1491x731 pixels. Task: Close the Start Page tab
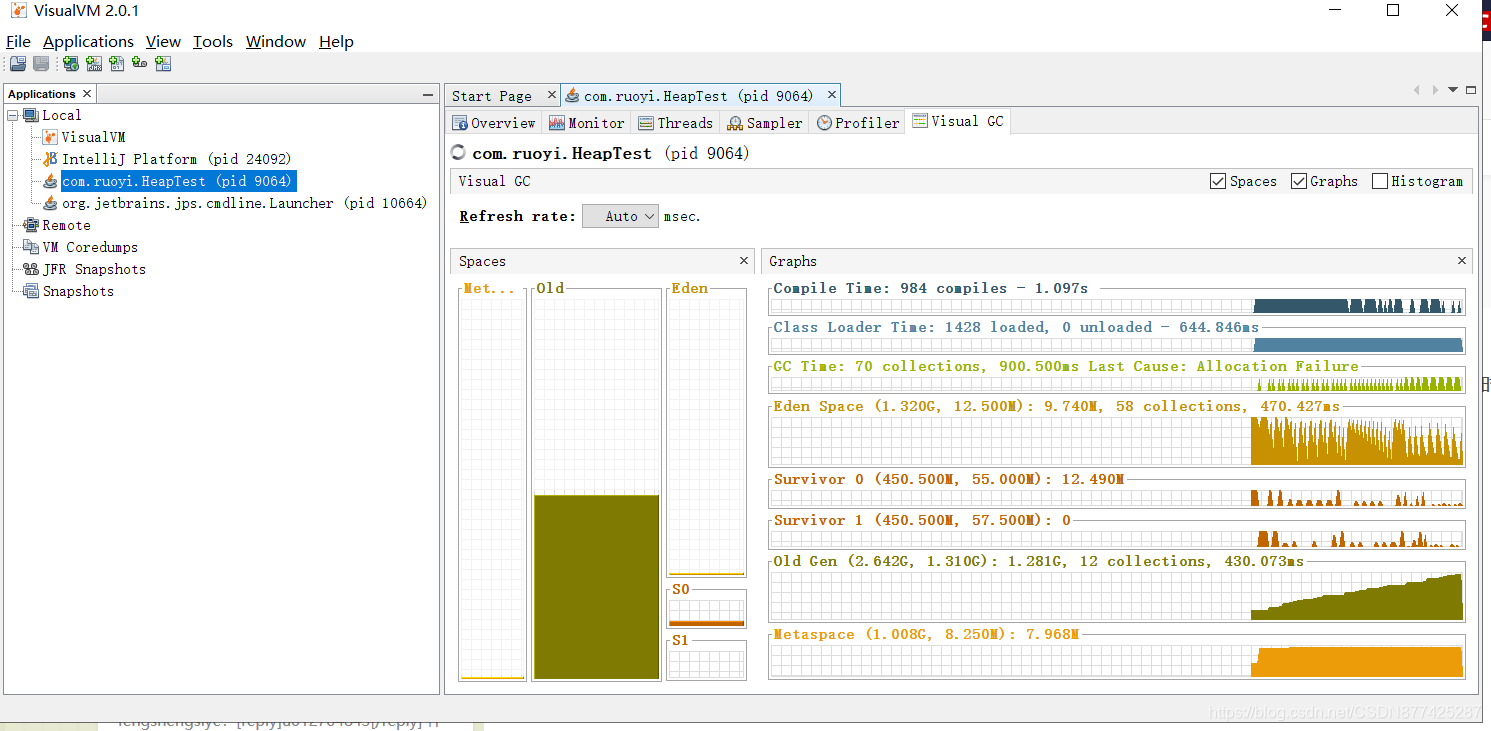coord(551,95)
